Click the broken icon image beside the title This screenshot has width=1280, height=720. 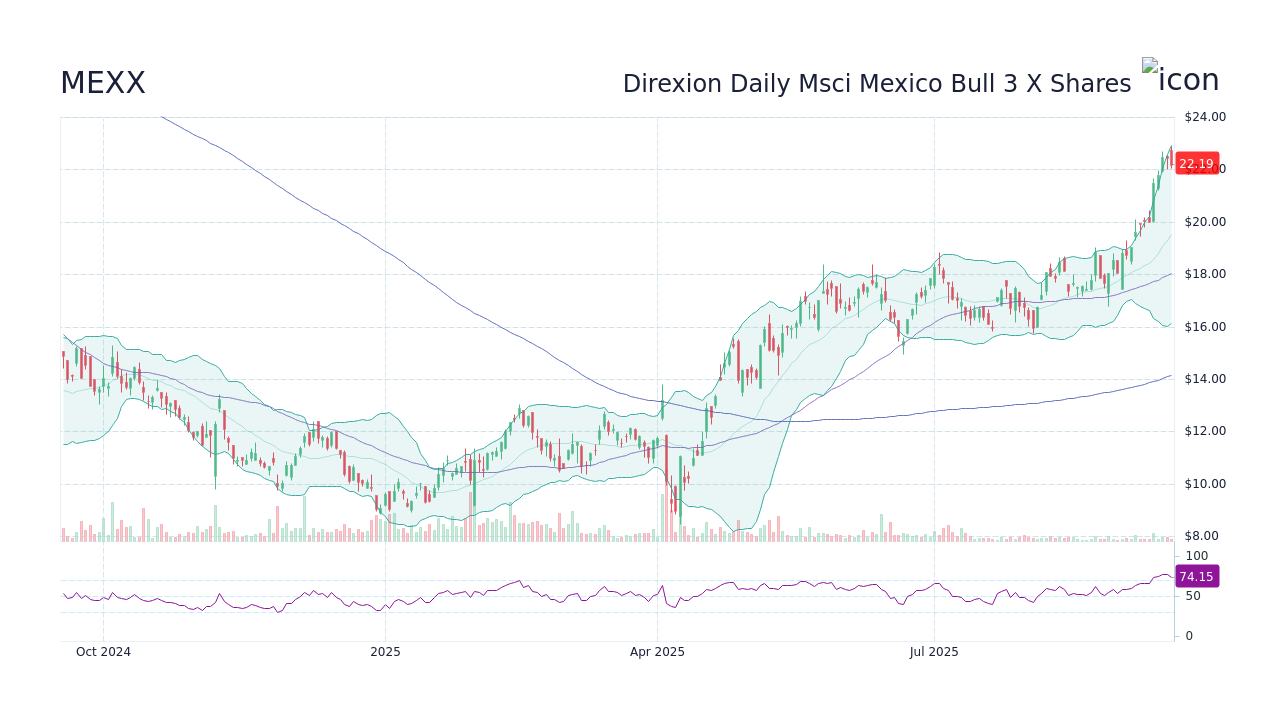pos(1181,77)
